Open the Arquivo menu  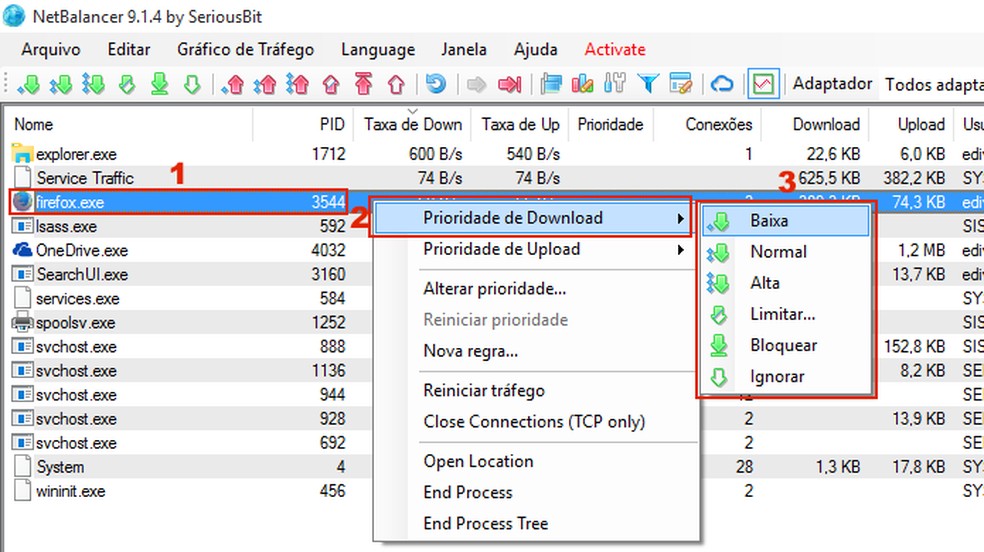pyautogui.click(x=51, y=50)
